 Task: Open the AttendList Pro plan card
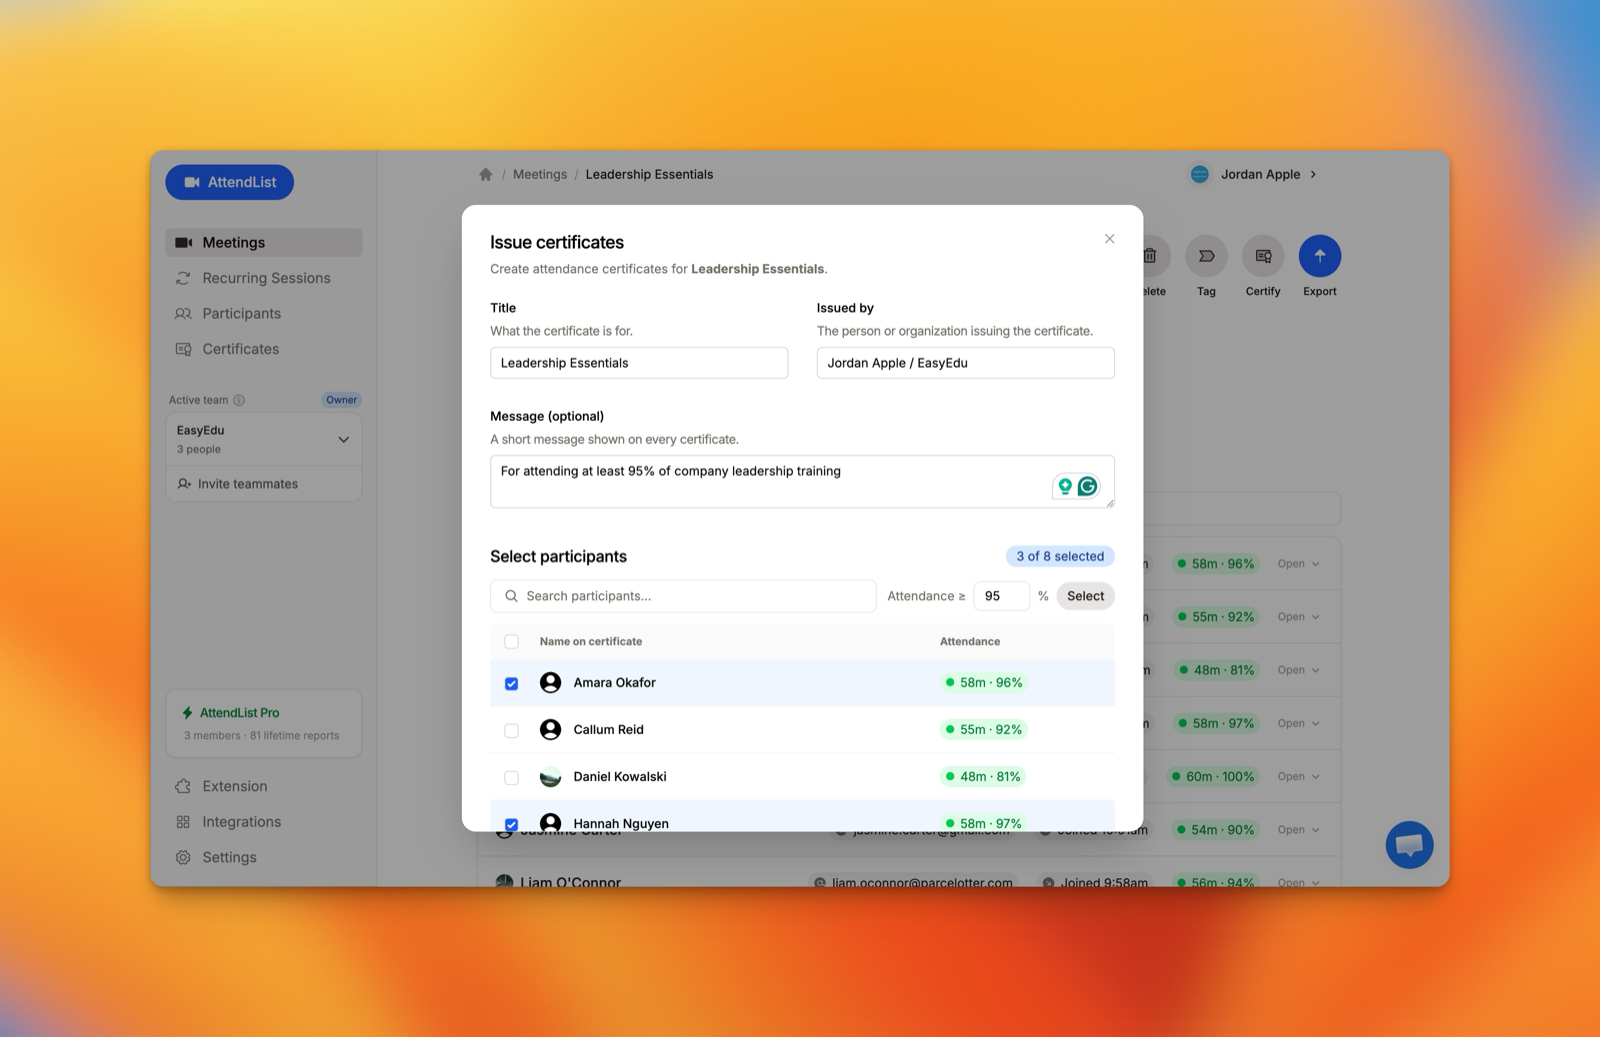(264, 723)
